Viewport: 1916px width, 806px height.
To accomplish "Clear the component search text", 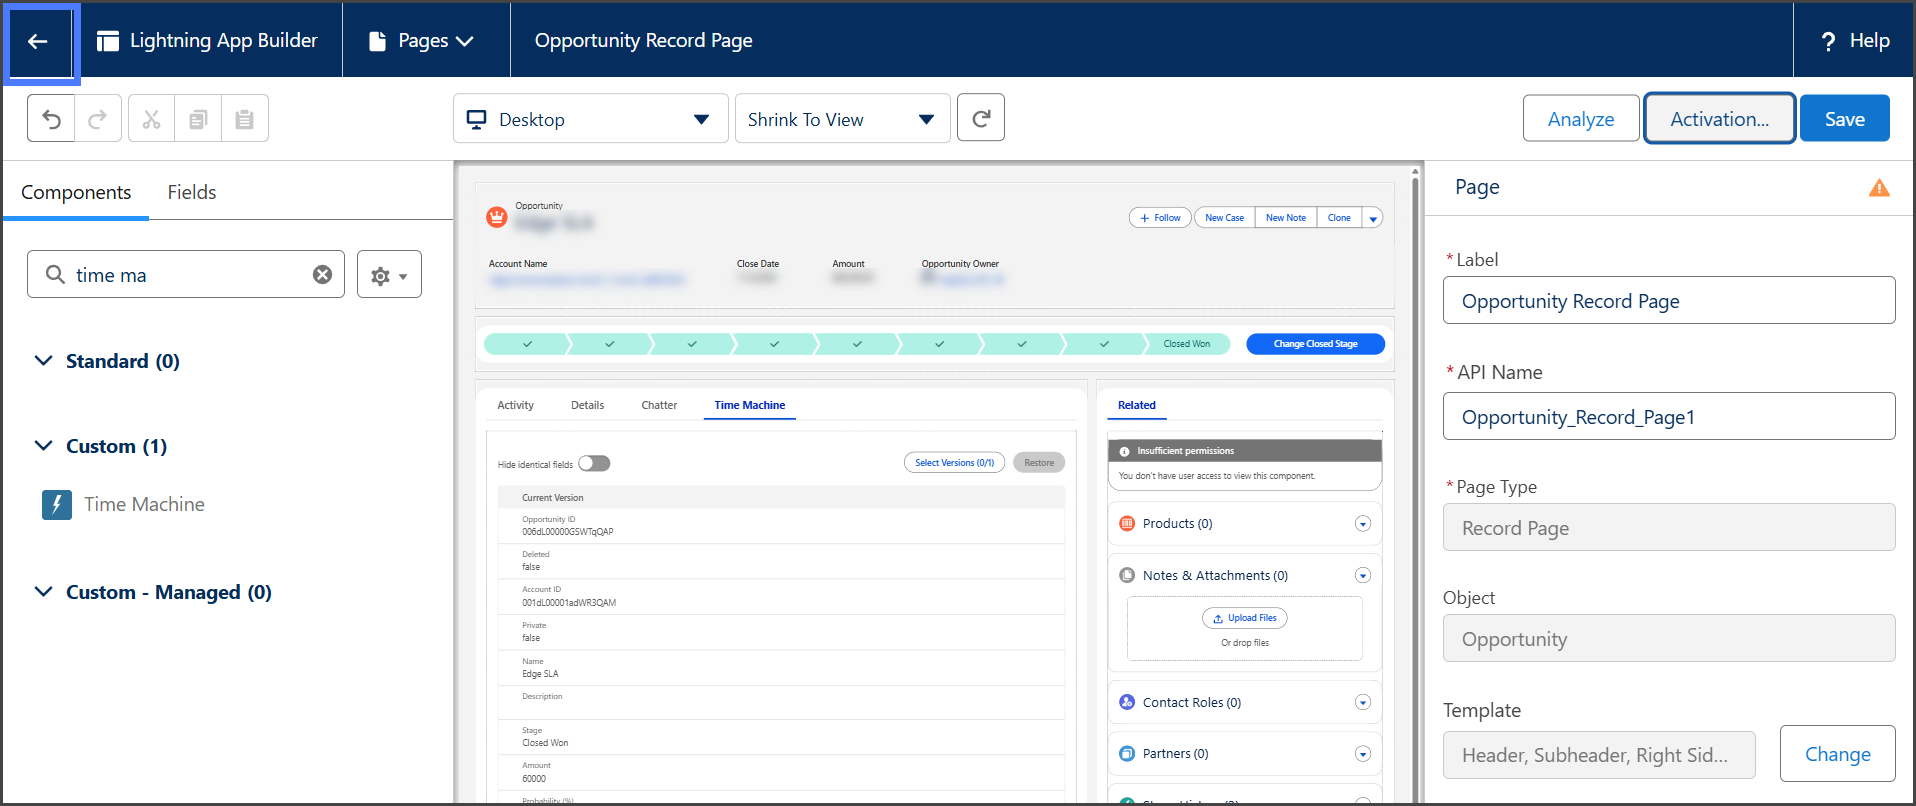I will [322, 275].
